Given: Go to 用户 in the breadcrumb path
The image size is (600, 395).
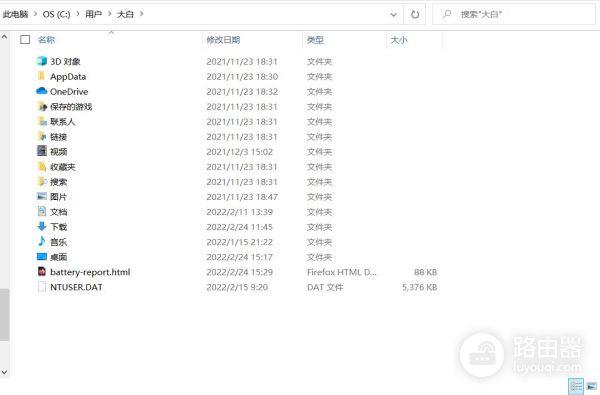Looking at the screenshot, I should pos(93,14).
